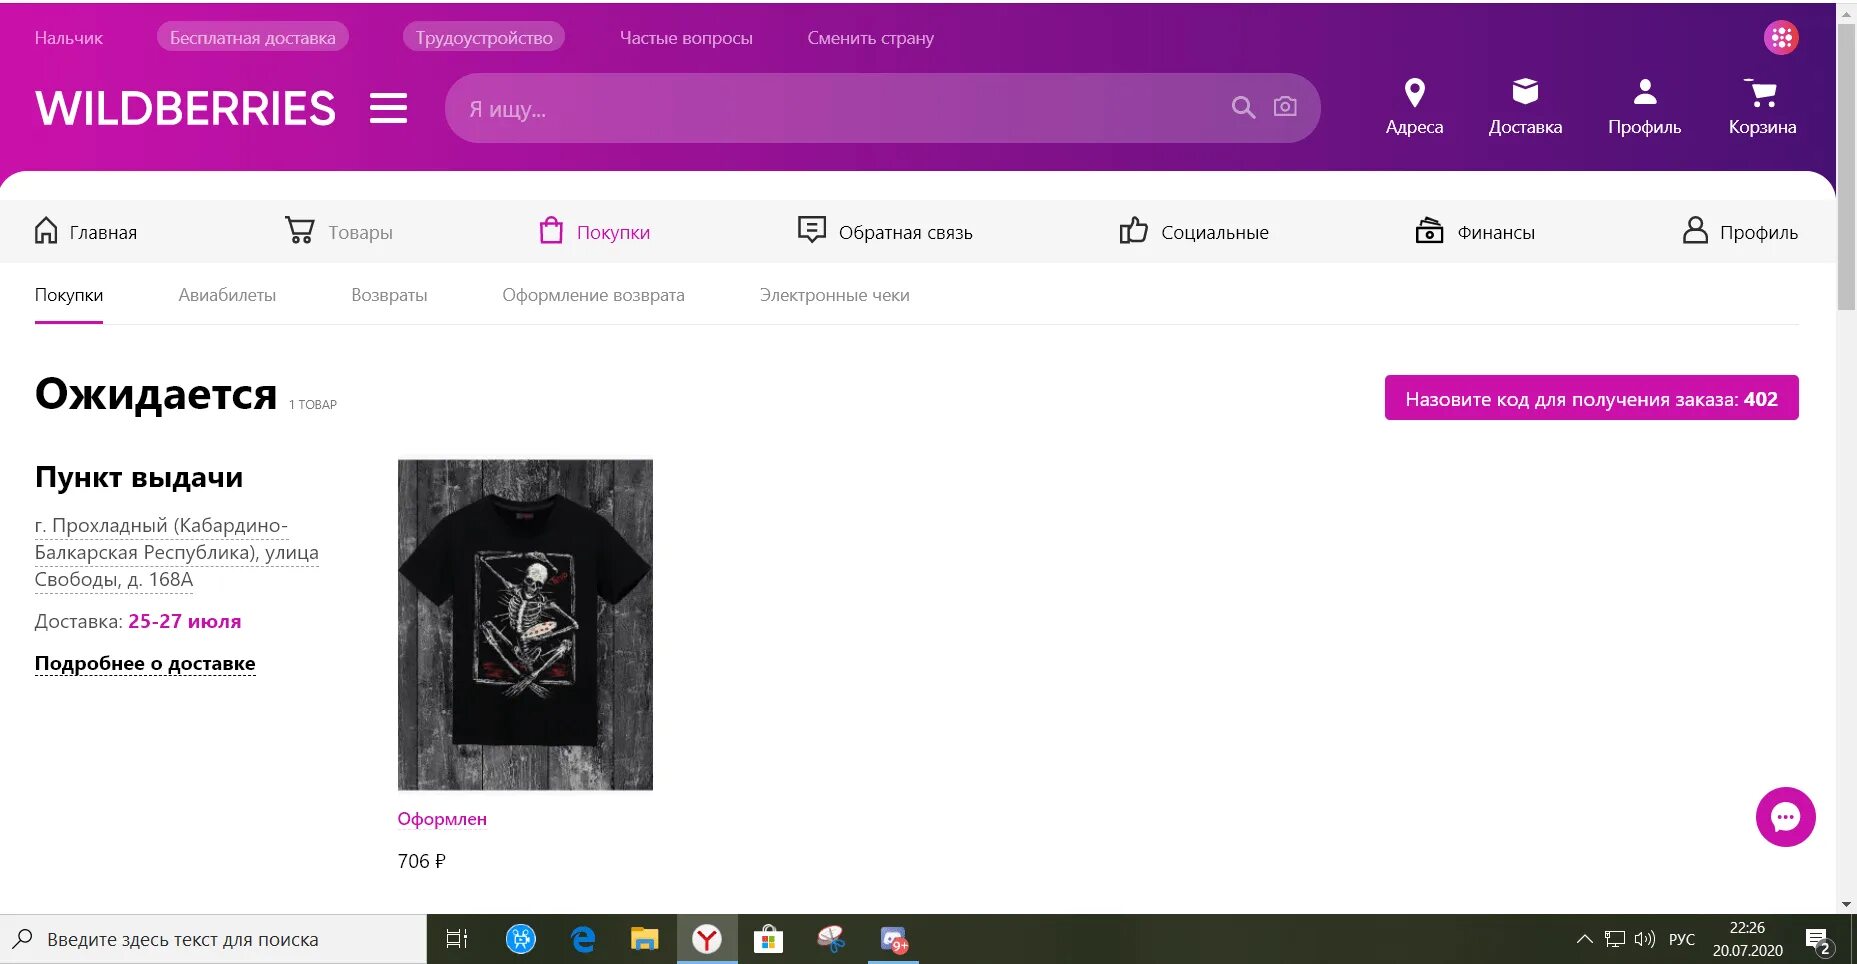Open Подробнее о доставке link

coord(145,663)
